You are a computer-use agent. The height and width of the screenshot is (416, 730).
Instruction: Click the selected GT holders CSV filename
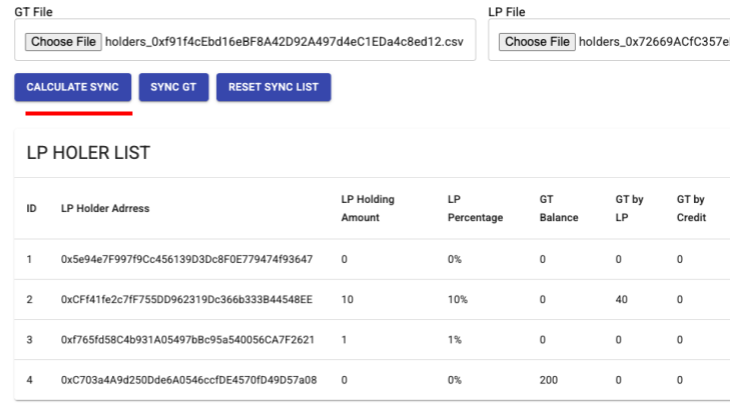[x=285, y=42]
